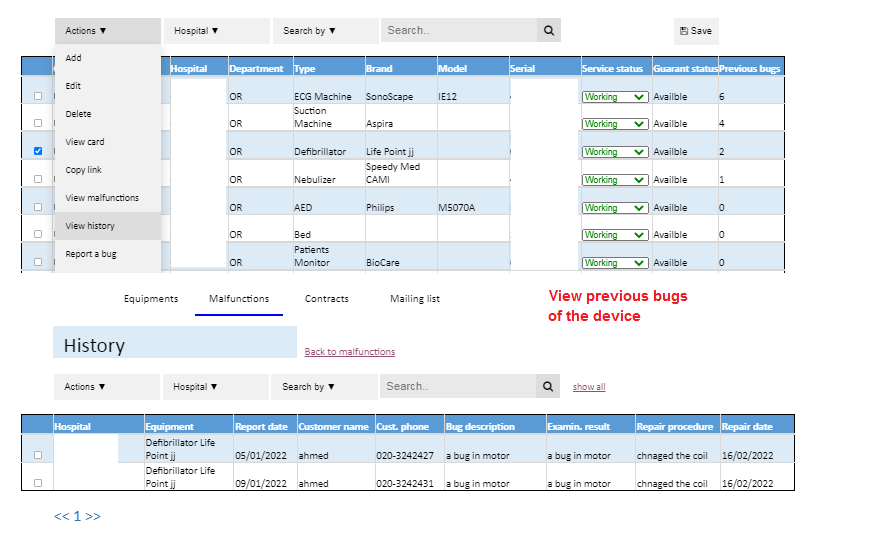Uncheck the Defibrillator row checkbox
Viewport: 871px width, 536px height.
coord(38,151)
